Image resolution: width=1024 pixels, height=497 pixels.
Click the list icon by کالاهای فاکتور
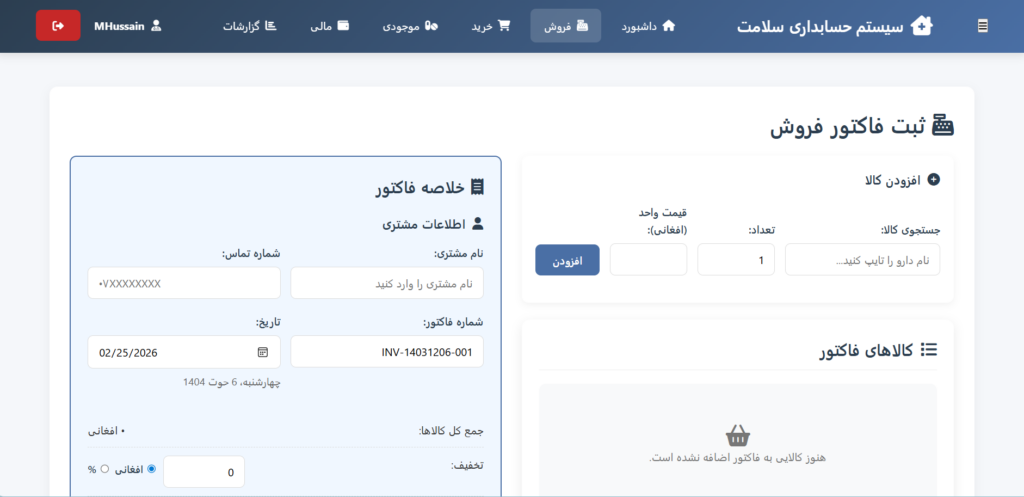coord(929,350)
